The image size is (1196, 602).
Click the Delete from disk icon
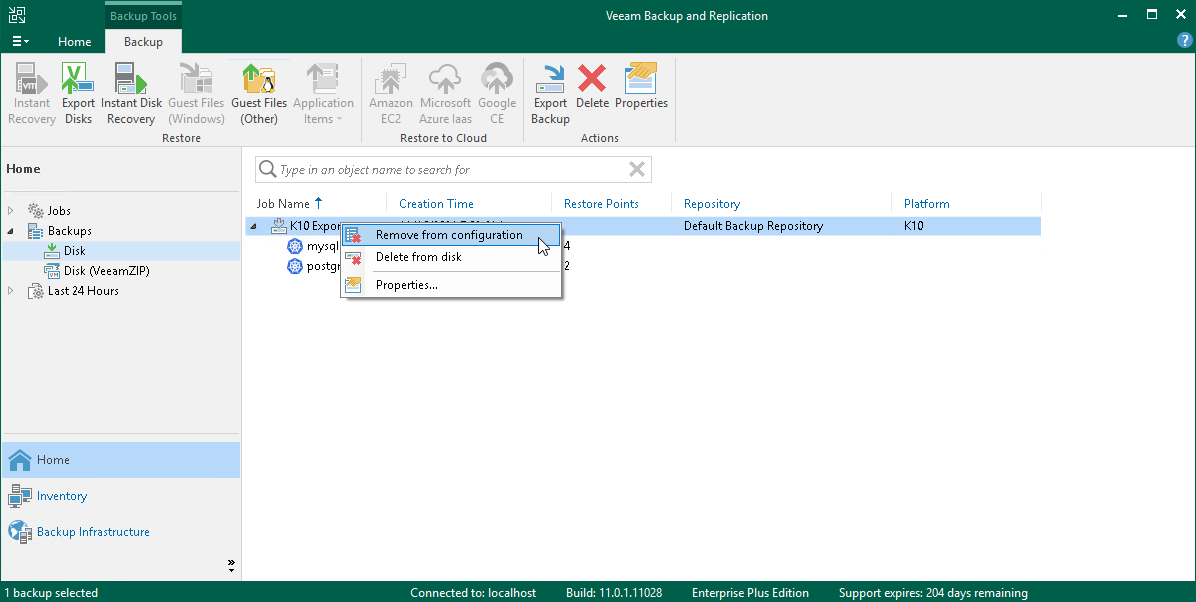353,257
